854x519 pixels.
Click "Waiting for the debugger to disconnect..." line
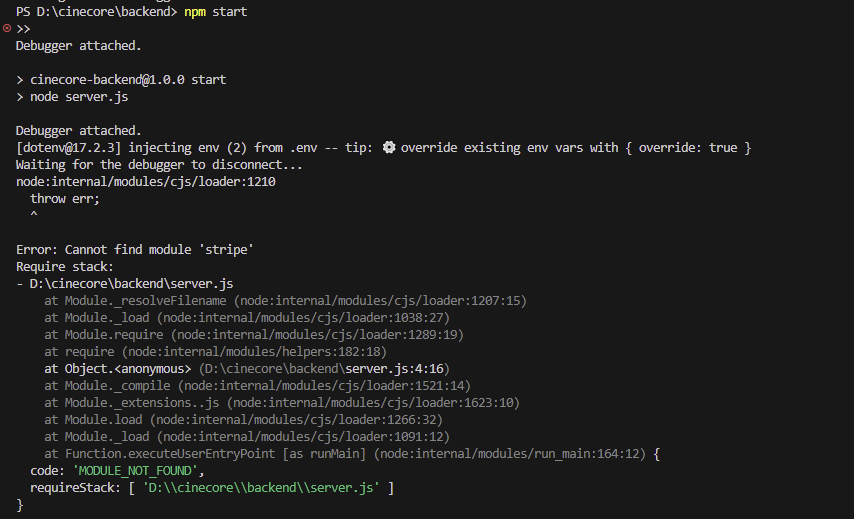point(159,164)
